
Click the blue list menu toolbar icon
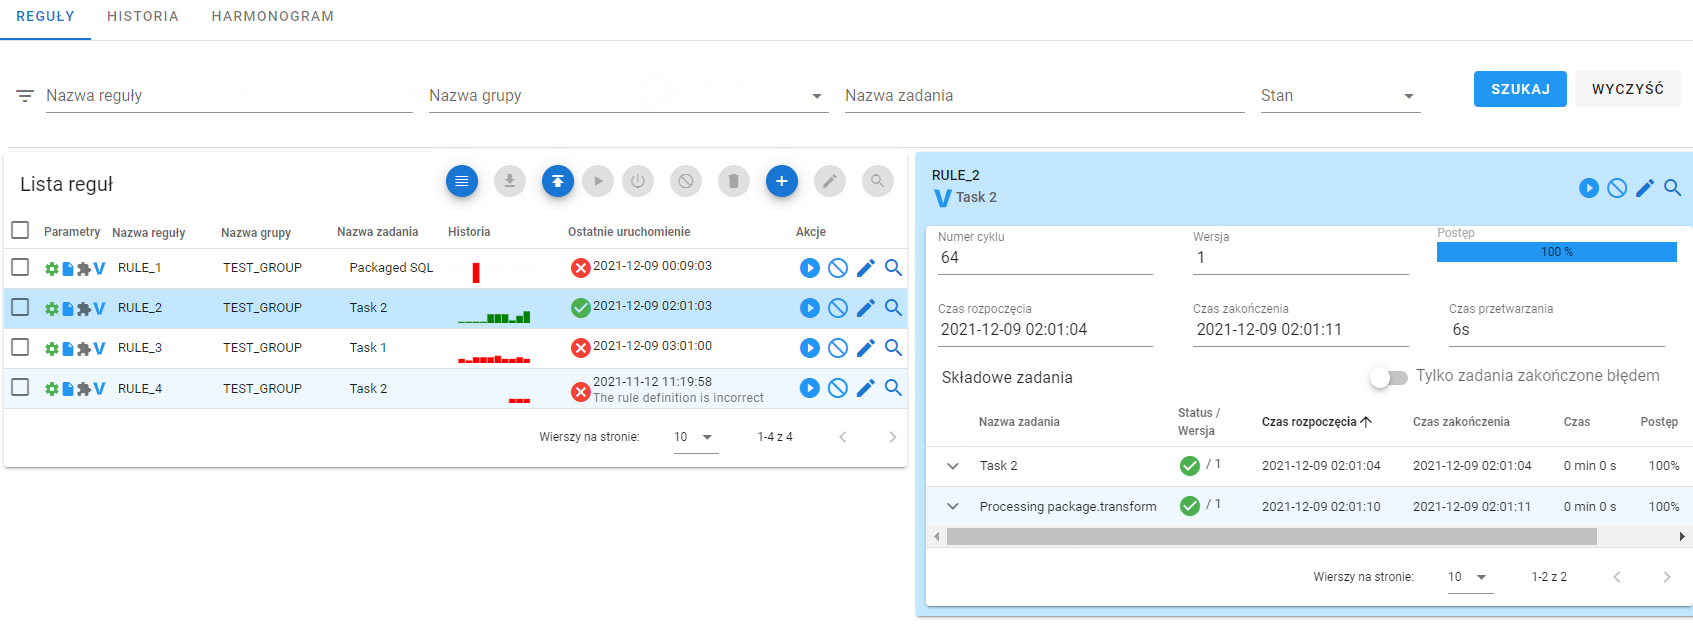coord(462,181)
